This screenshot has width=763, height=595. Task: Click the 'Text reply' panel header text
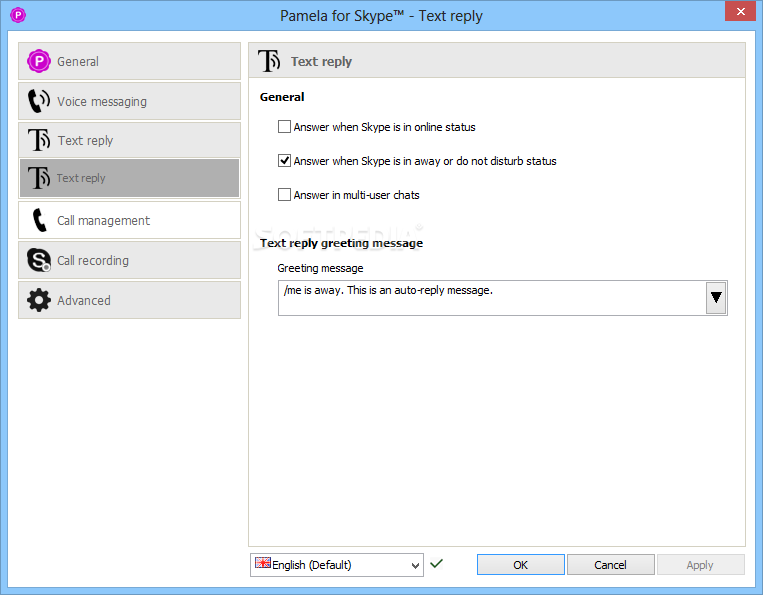pyautogui.click(x=321, y=62)
